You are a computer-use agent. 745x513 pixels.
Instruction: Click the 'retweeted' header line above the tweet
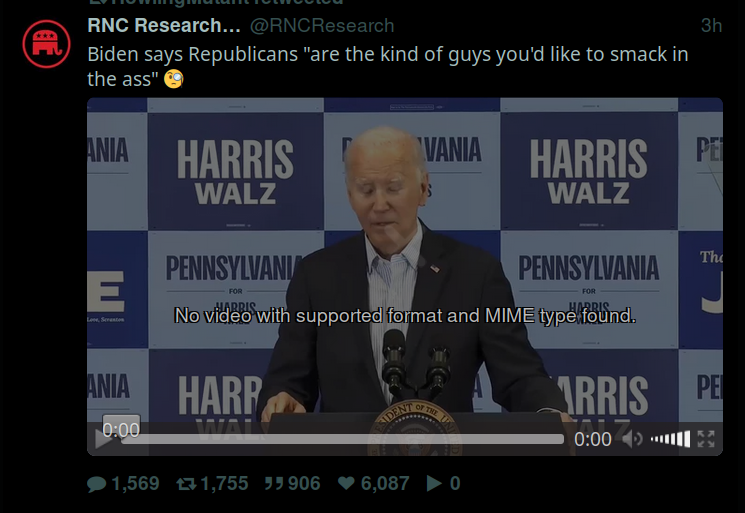[216, 2]
